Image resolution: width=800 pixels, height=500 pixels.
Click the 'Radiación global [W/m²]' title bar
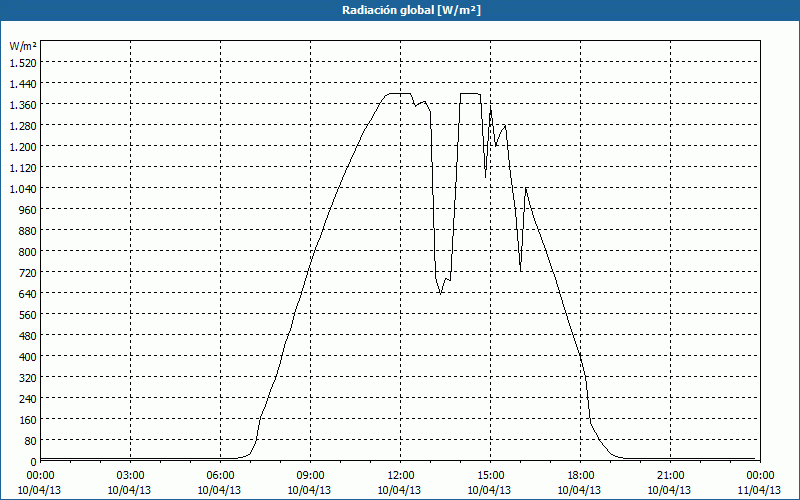(400, 10)
